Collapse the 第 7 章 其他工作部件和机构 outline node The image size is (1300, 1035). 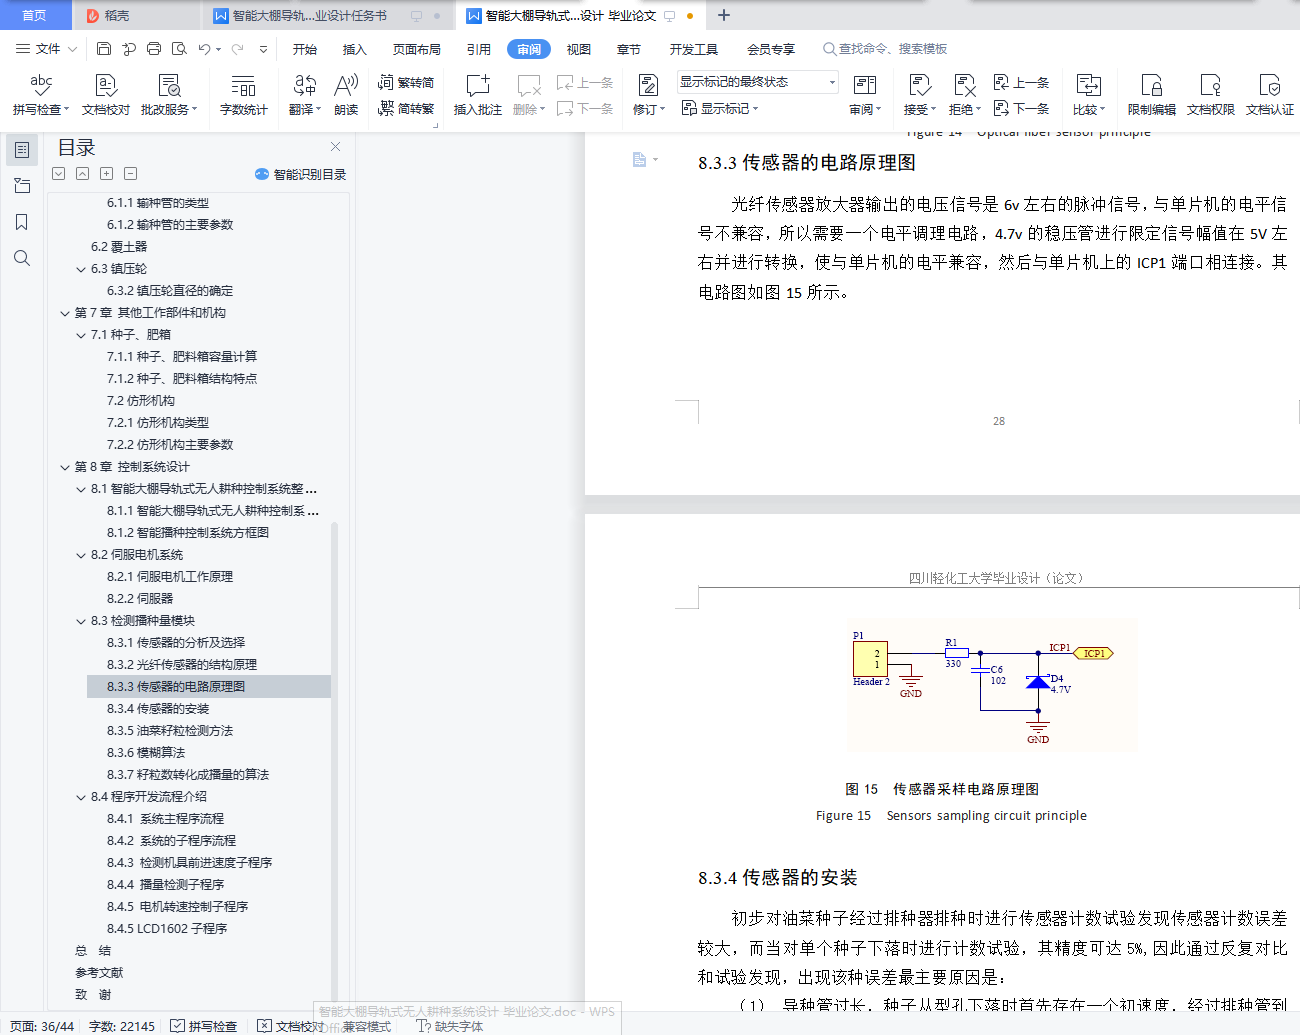(65, 313)
